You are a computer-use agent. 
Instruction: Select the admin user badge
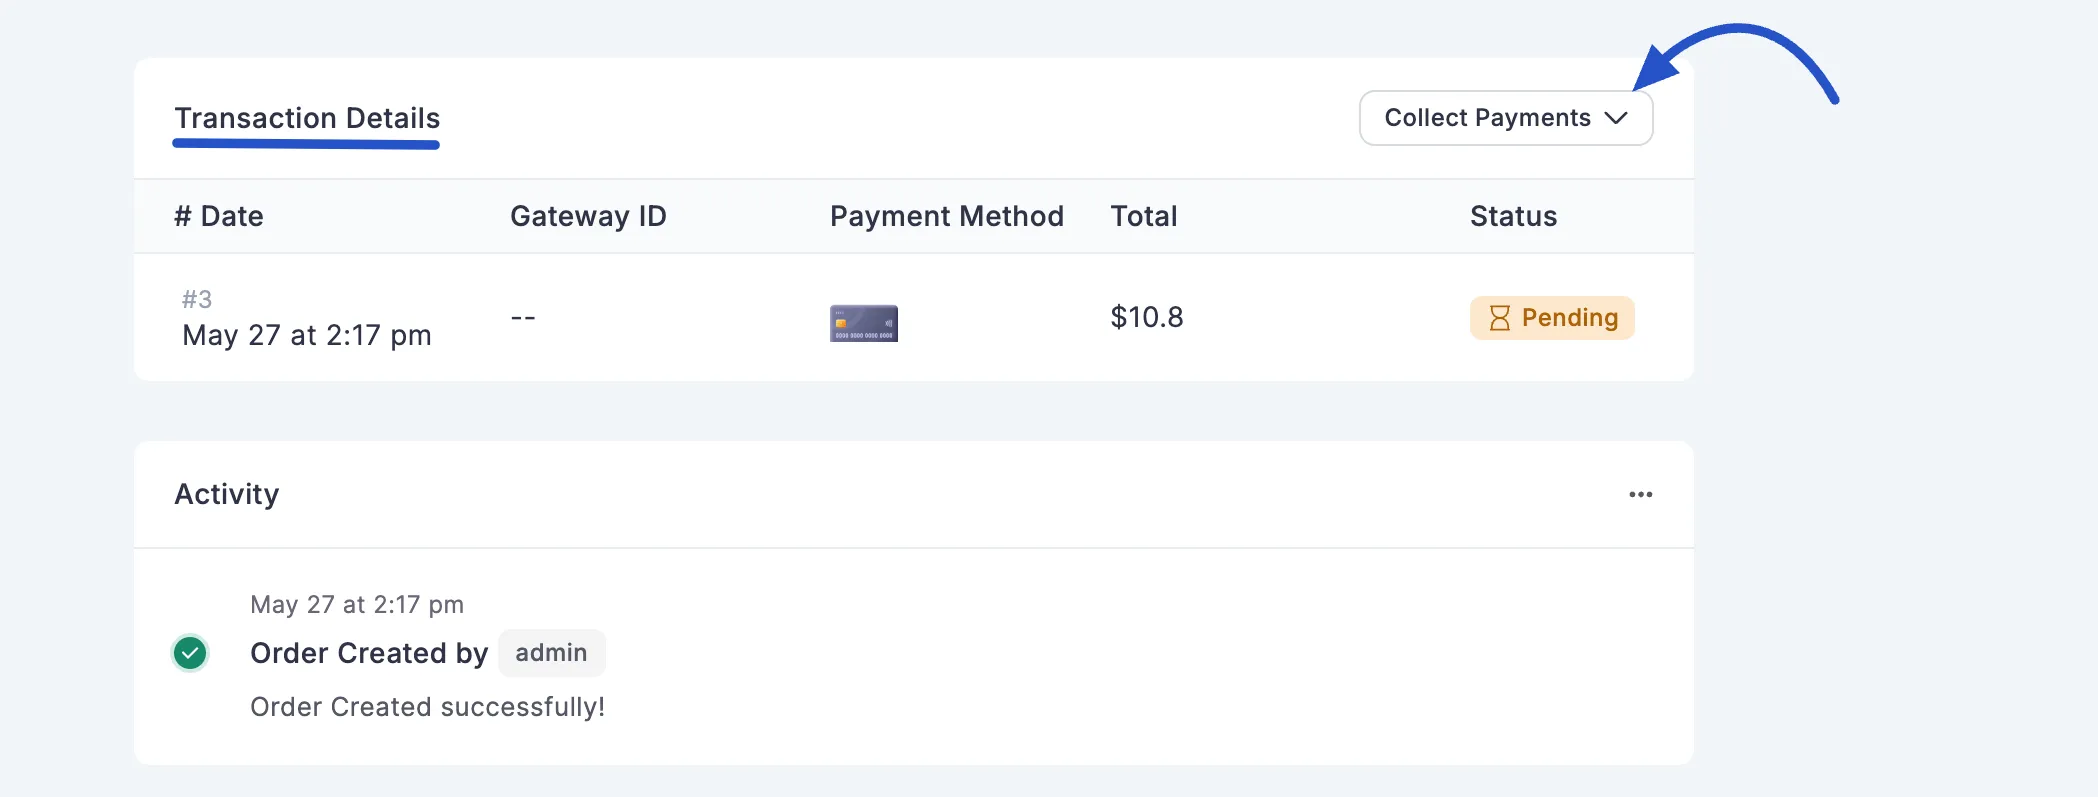click(551, 652)
